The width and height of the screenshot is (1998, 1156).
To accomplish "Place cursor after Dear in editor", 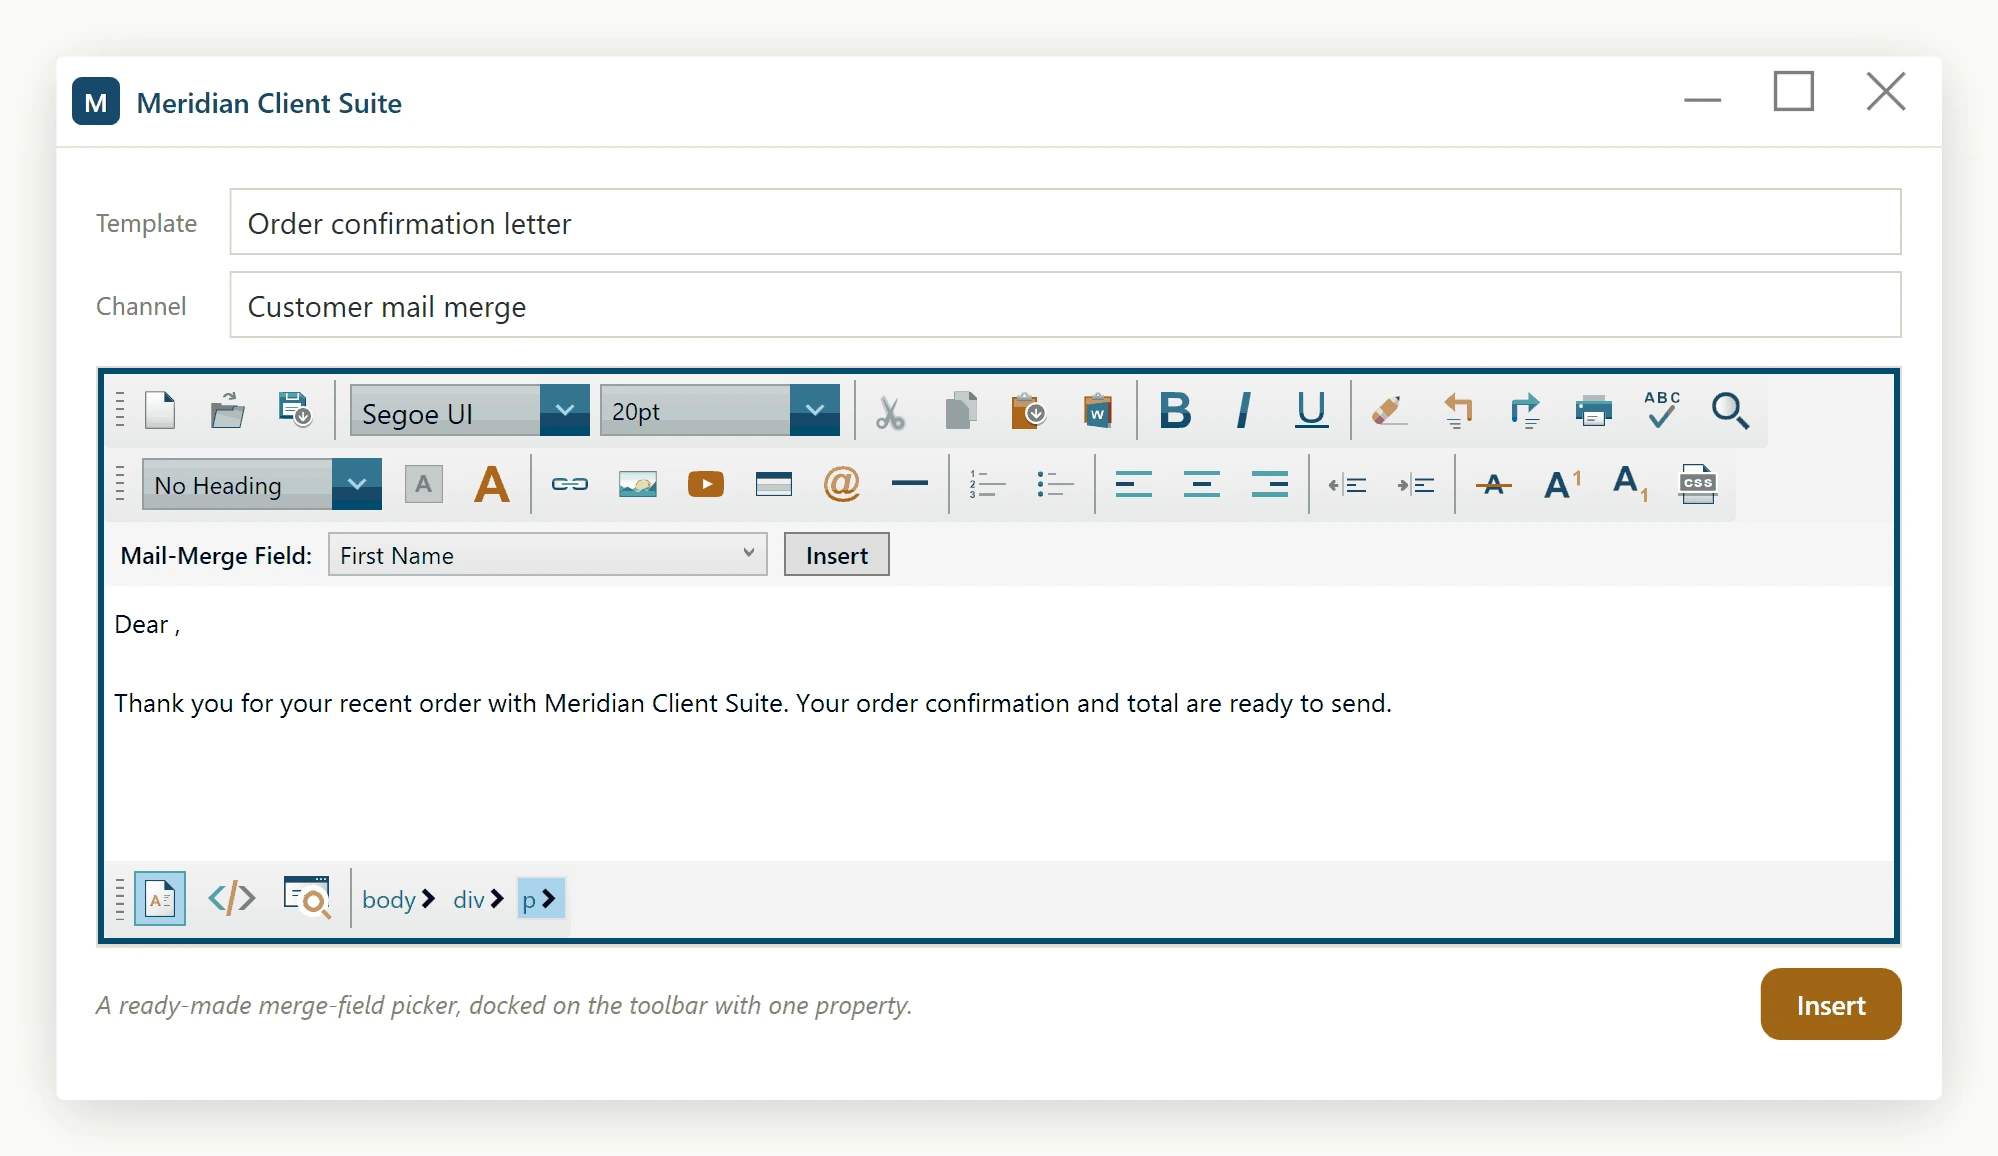I will (171, 625).
